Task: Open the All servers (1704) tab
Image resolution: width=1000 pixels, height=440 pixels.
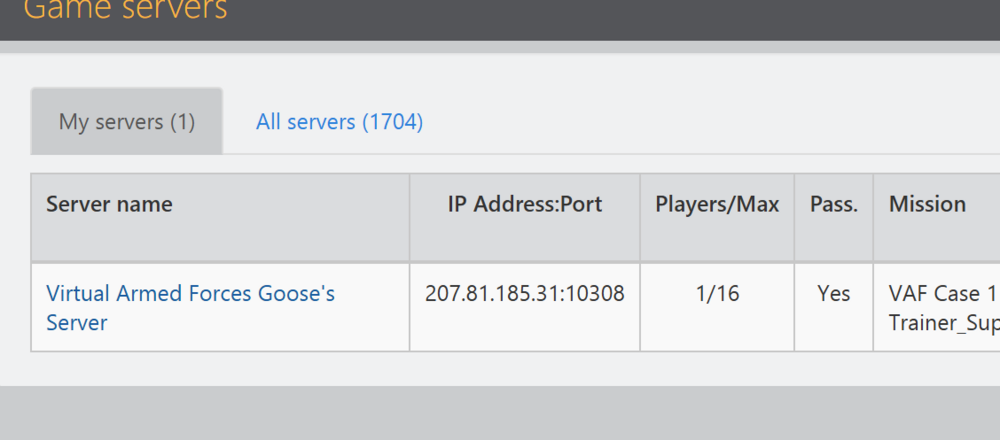Action: click(x=339, y=122)
